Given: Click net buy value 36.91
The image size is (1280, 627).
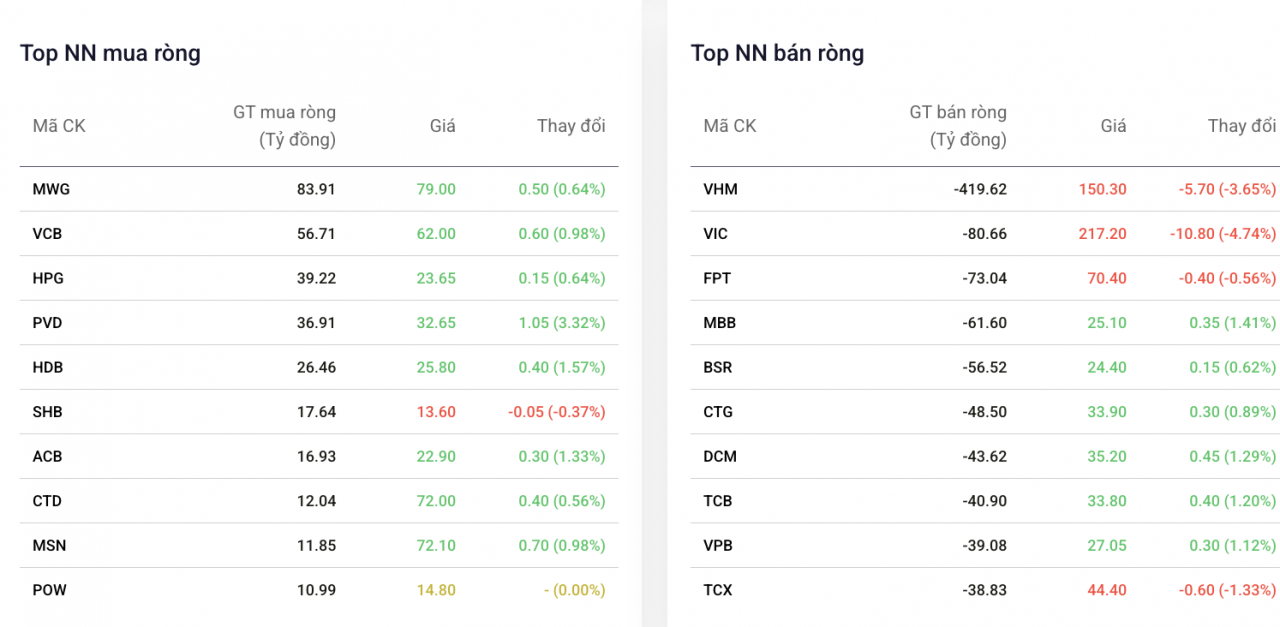Looking at the screenshot, I should [316, 323].
